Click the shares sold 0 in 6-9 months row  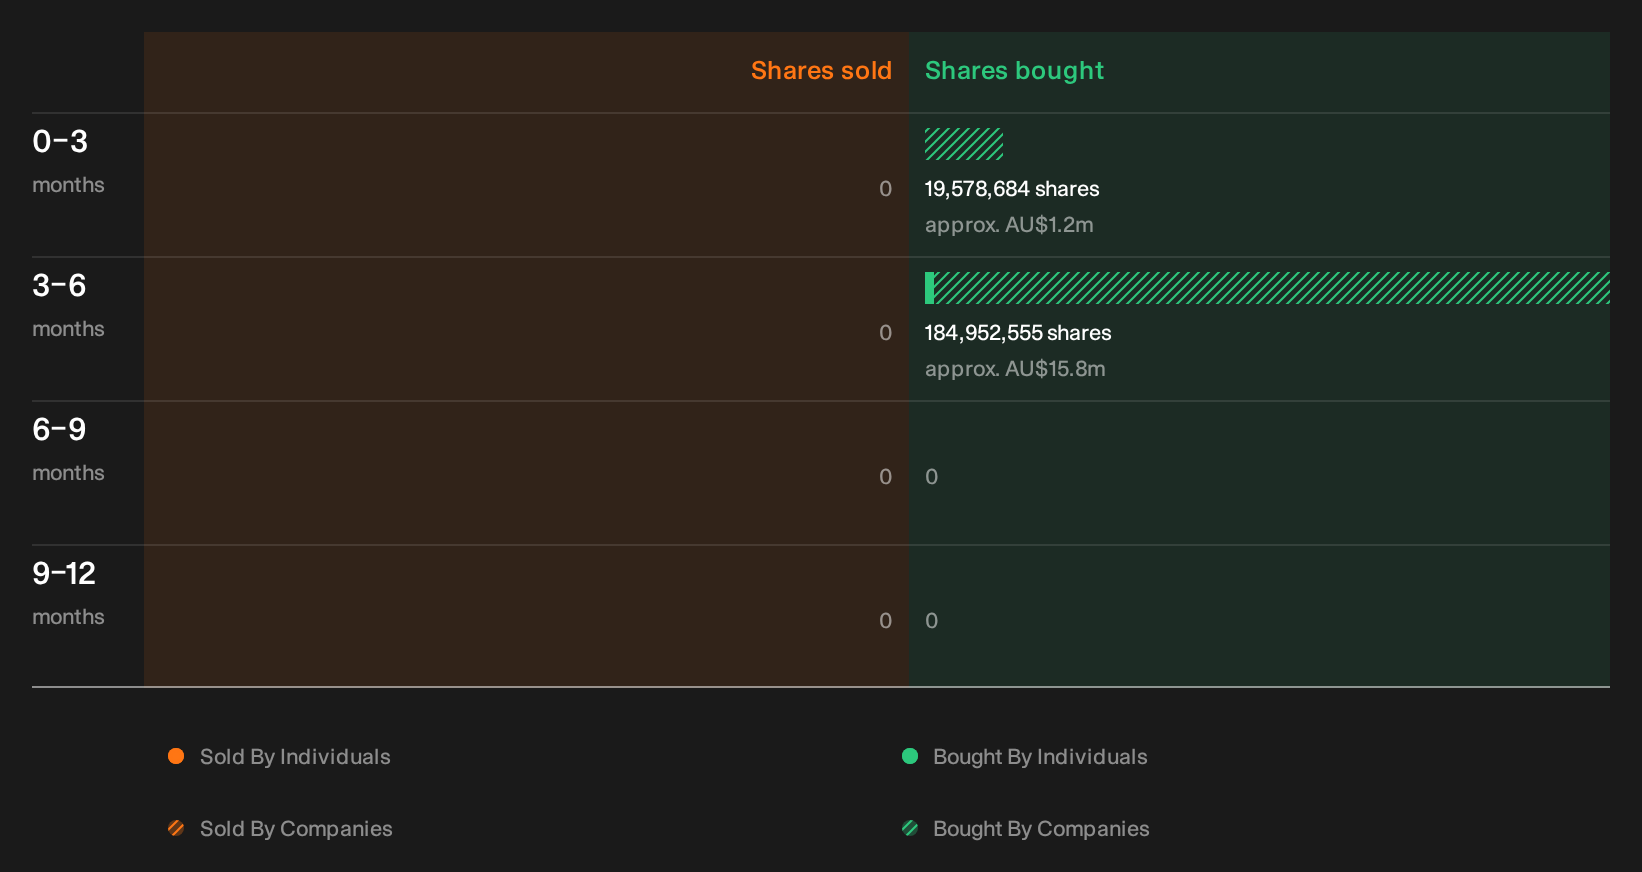(885, 477)
